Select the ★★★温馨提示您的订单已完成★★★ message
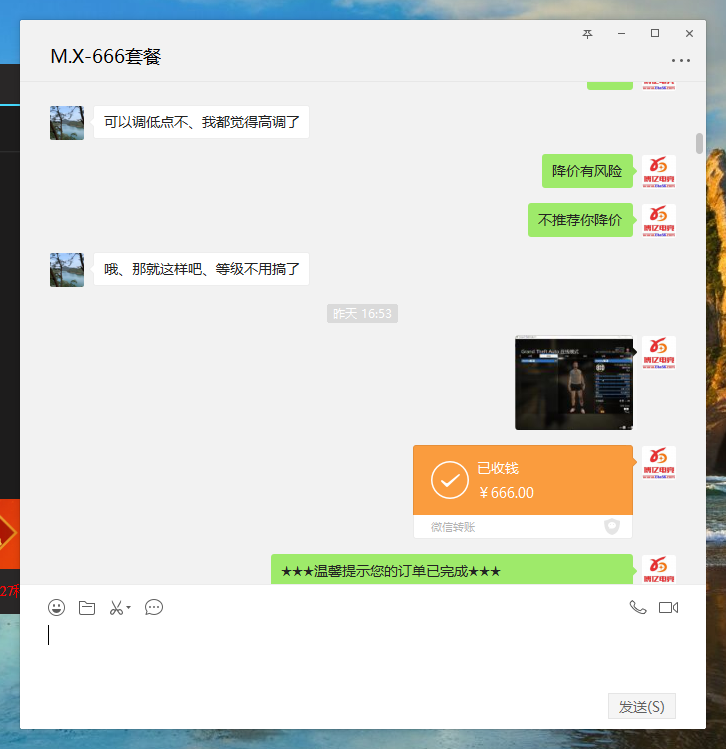This screenshot has height=749, width=726. tap(452, 569)
